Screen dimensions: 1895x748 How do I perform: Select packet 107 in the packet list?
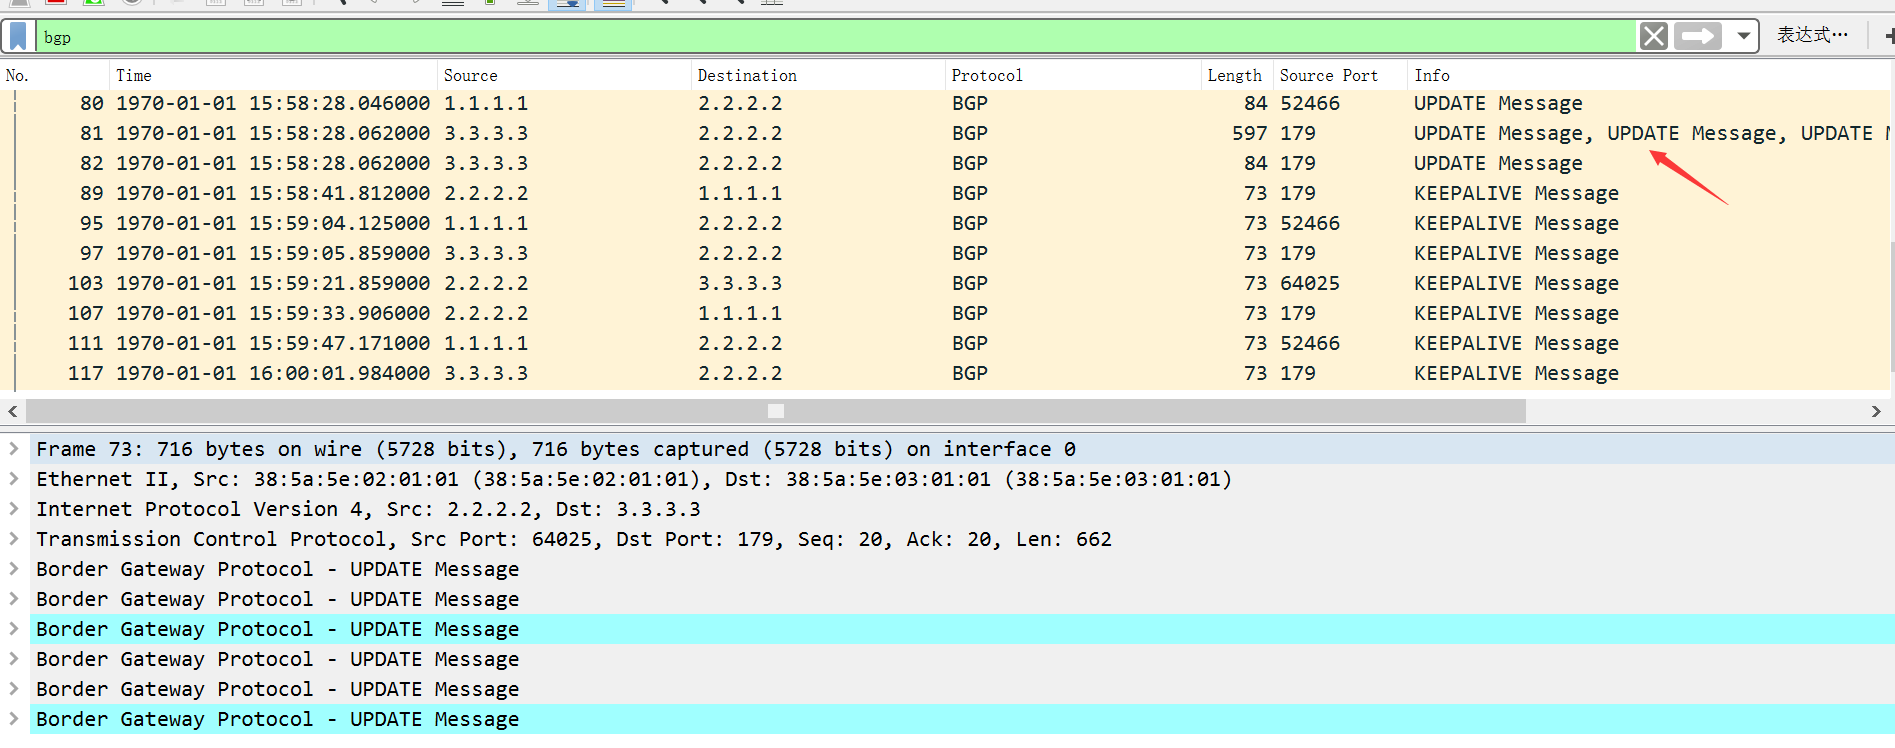tap(945, 314)
